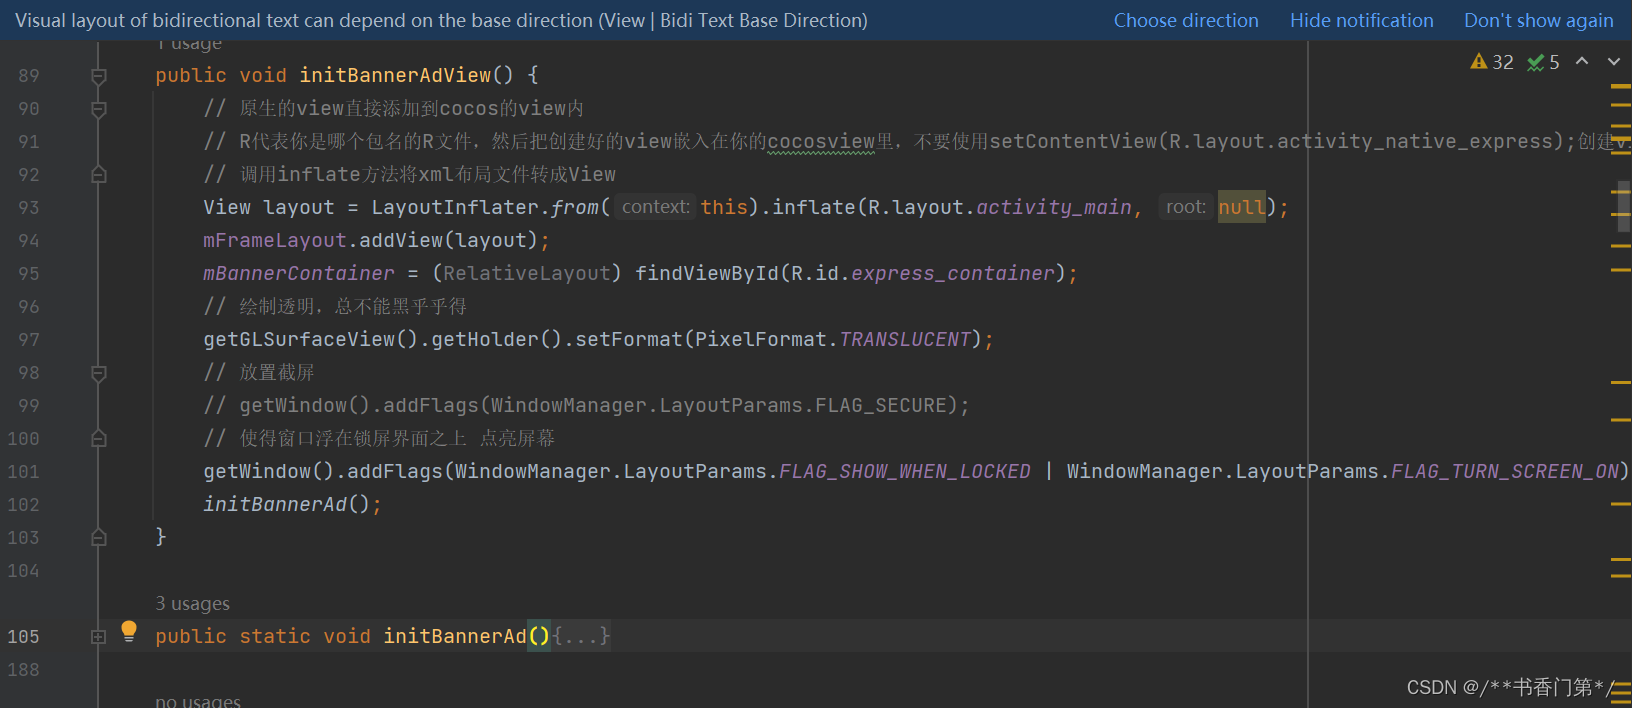Click method end fold marker at line 103
Viewport: 1632px width, 708px height.
(x=98, y=538)
